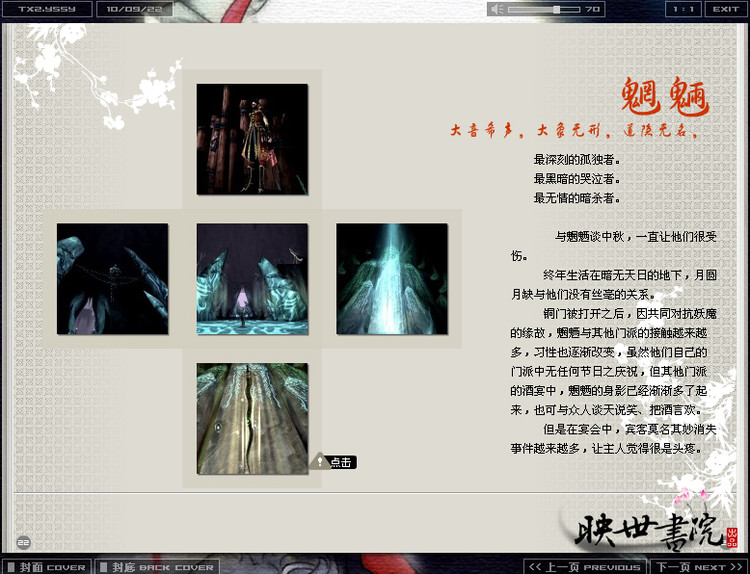Go to the 封面 COVER page
750x574 pixels.
(47, 567)
